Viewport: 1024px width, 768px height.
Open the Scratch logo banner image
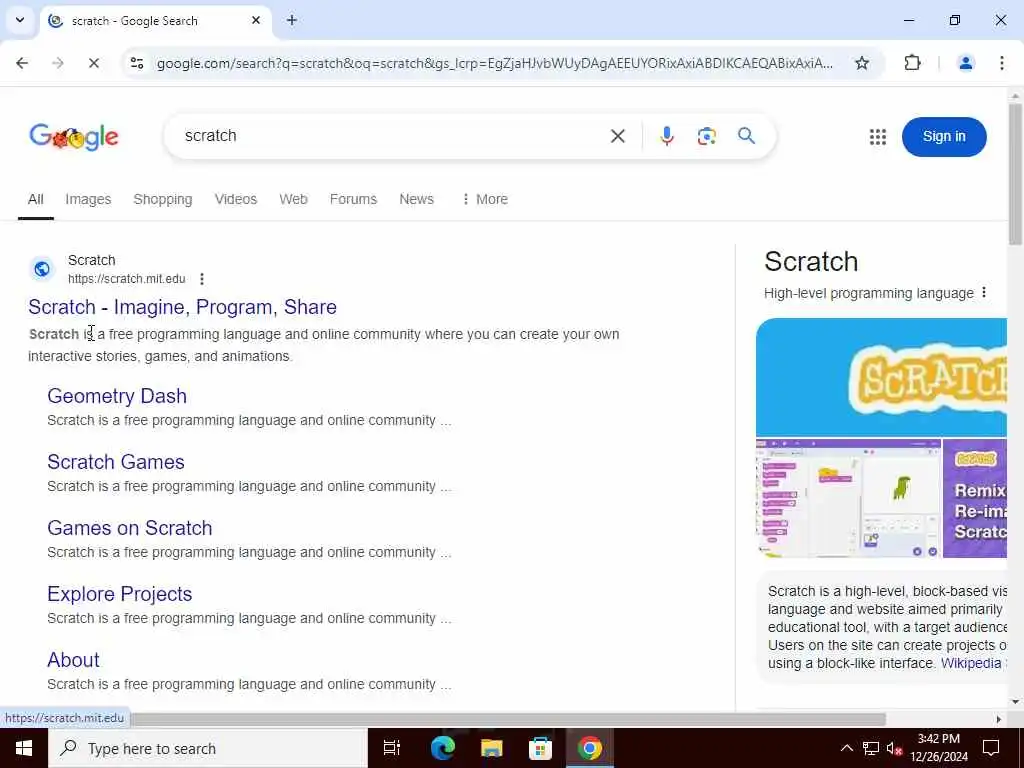(x=882, y=377)
